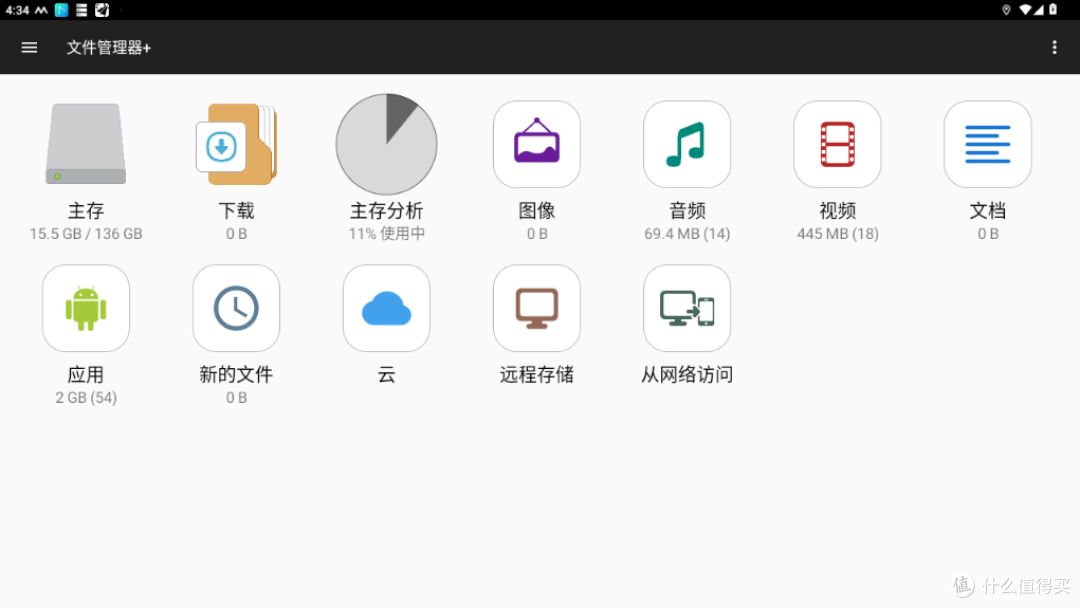Click the status bar clock showing 4:34
The image size is (1080, 608).
point(17,10)
